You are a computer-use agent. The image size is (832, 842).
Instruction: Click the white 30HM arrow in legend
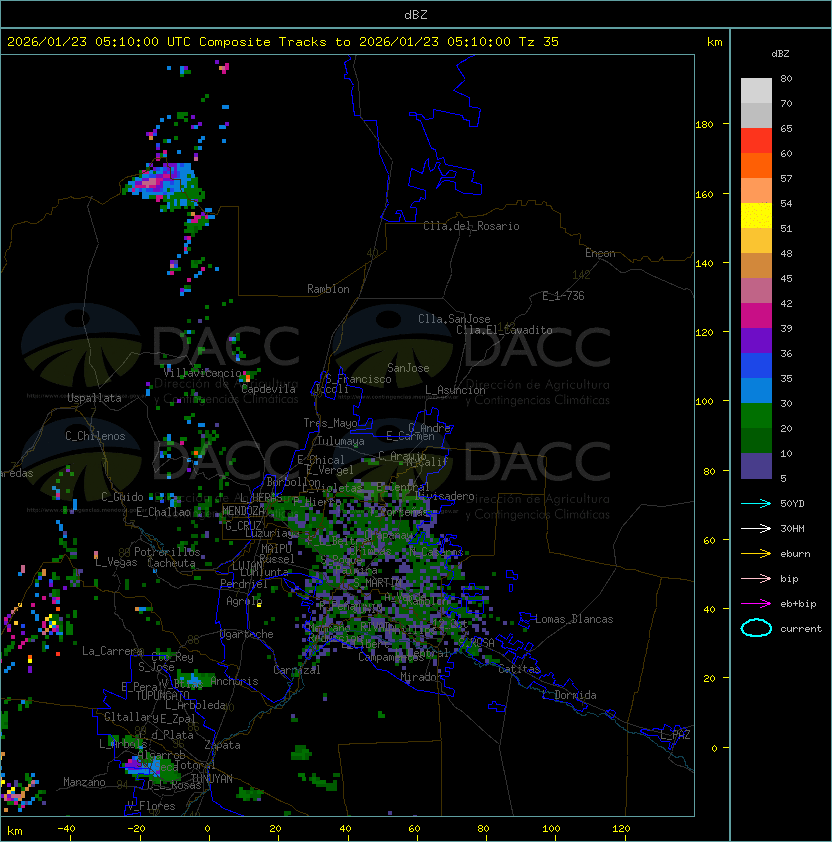(756, 528)
